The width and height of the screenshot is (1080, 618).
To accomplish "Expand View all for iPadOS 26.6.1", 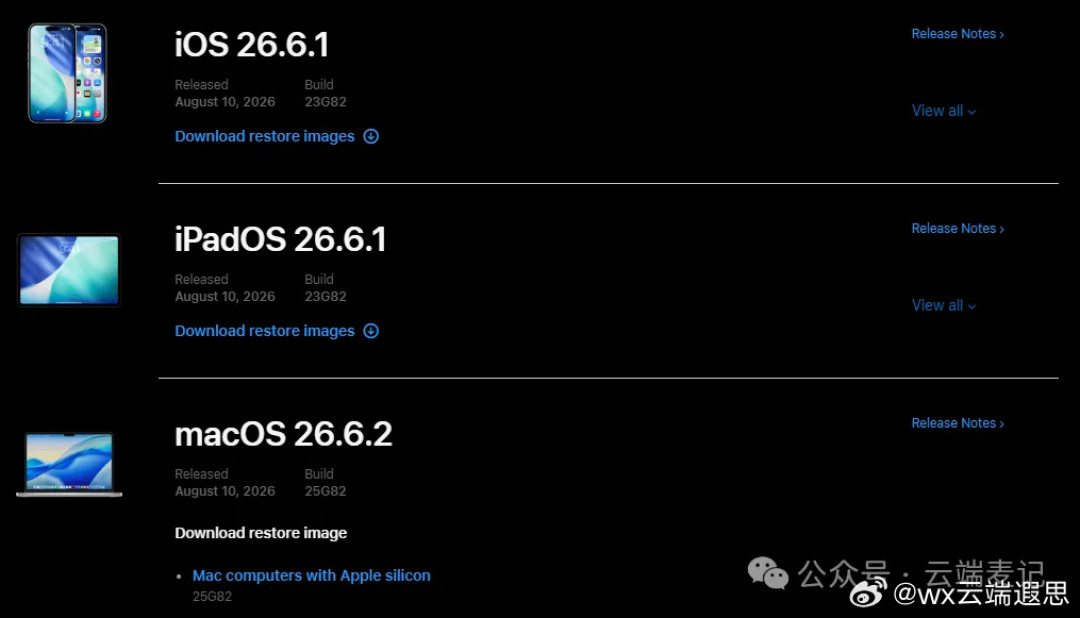I will coord(944,305).
